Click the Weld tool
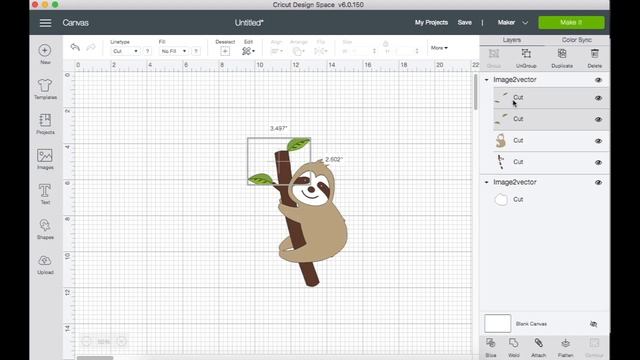Viewport: 640px width, 360px height. click(x=514, y=348)
